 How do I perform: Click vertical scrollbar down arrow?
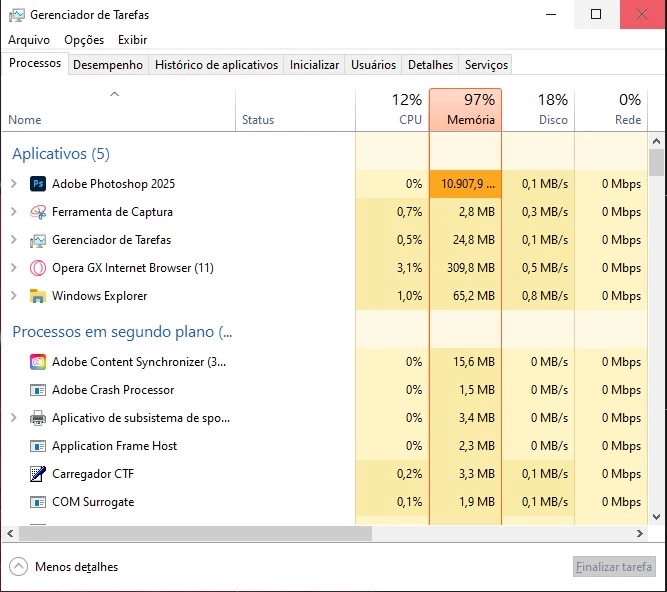(656, 517)
